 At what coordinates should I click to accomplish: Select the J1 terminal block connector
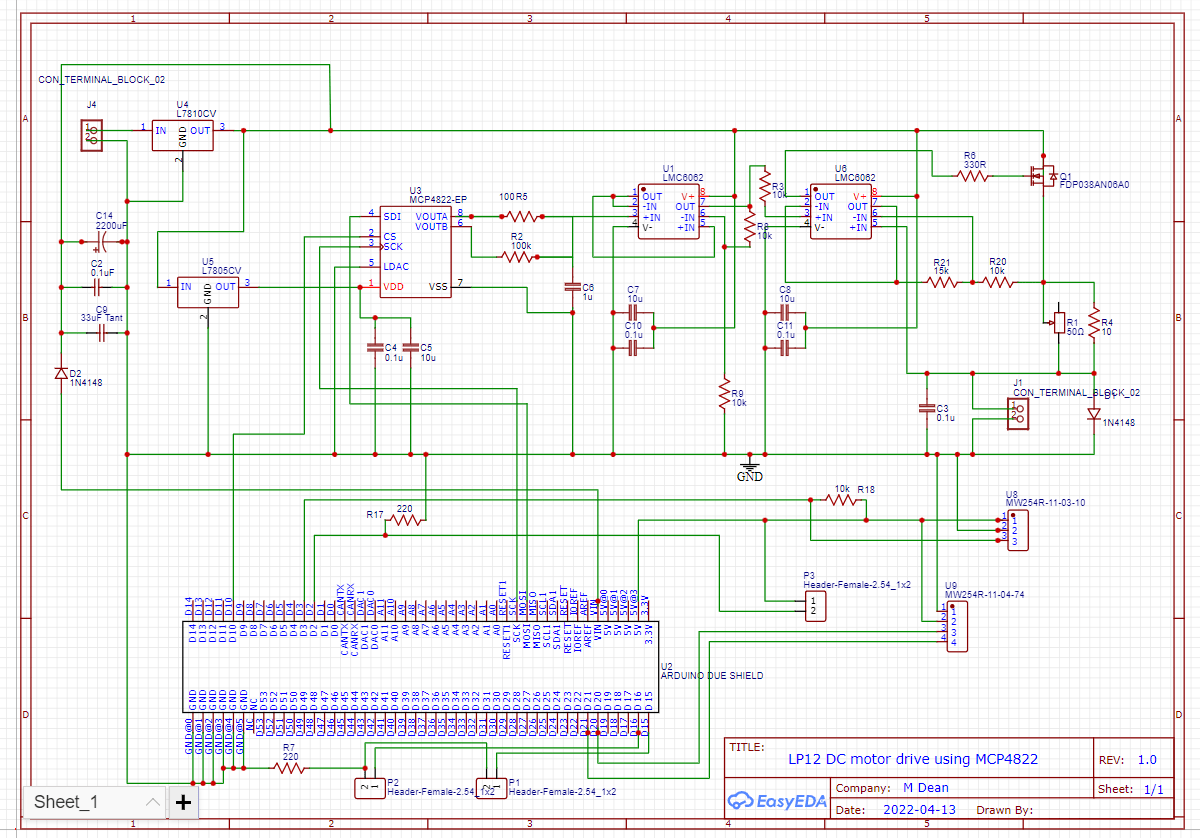(1018, 414)
